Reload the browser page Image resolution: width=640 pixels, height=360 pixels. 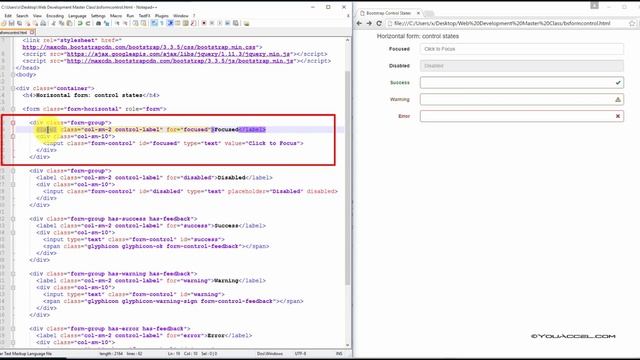click(x=379, y=23)
